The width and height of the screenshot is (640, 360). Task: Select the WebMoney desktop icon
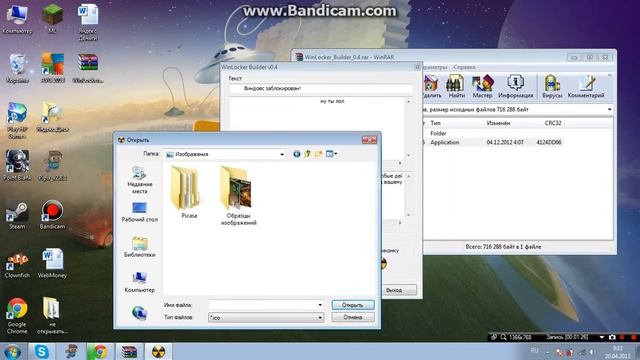[52, 264]
